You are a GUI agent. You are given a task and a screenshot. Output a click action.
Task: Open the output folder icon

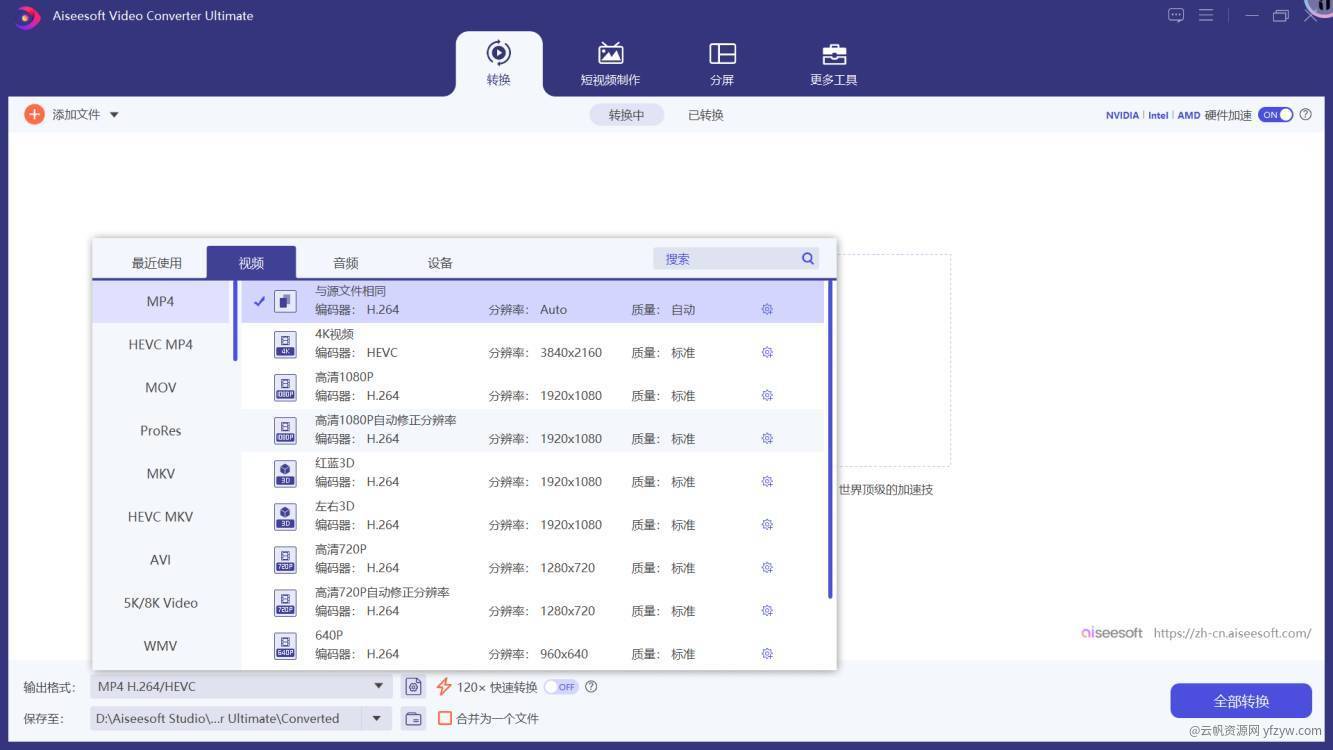click(x=414, y=718)
